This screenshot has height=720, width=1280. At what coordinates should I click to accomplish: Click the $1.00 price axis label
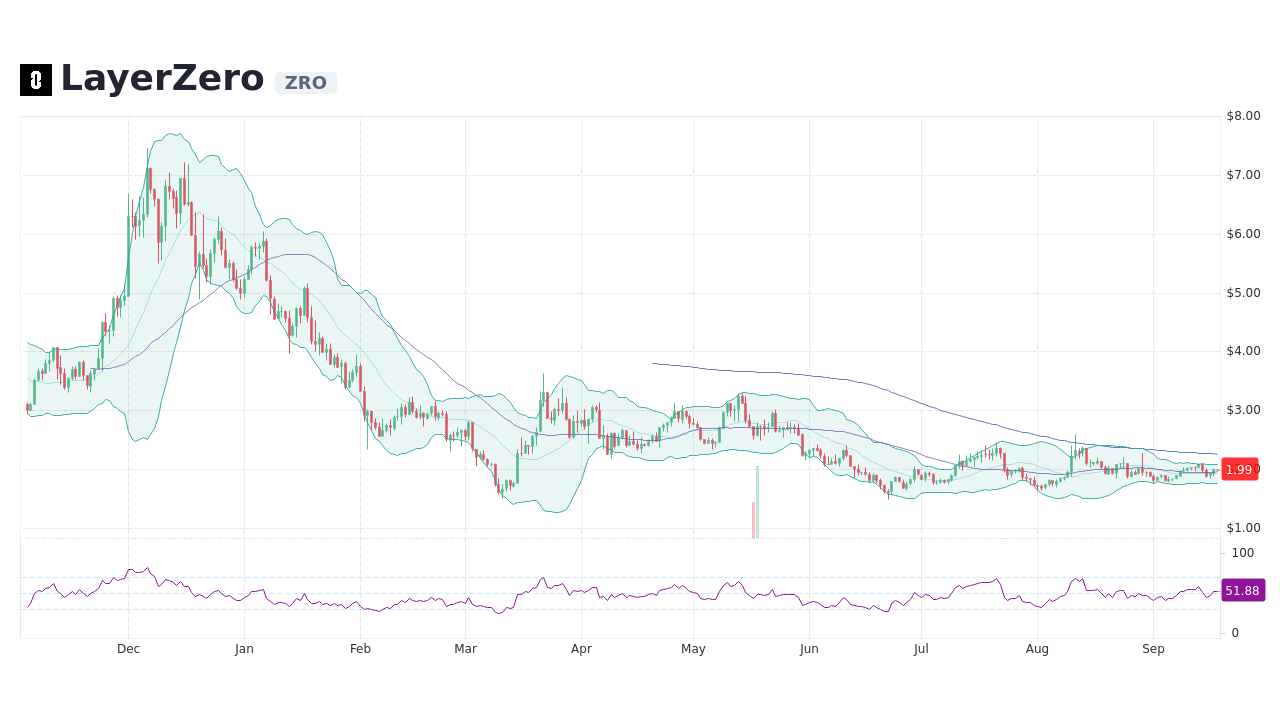pos(1243,528)
